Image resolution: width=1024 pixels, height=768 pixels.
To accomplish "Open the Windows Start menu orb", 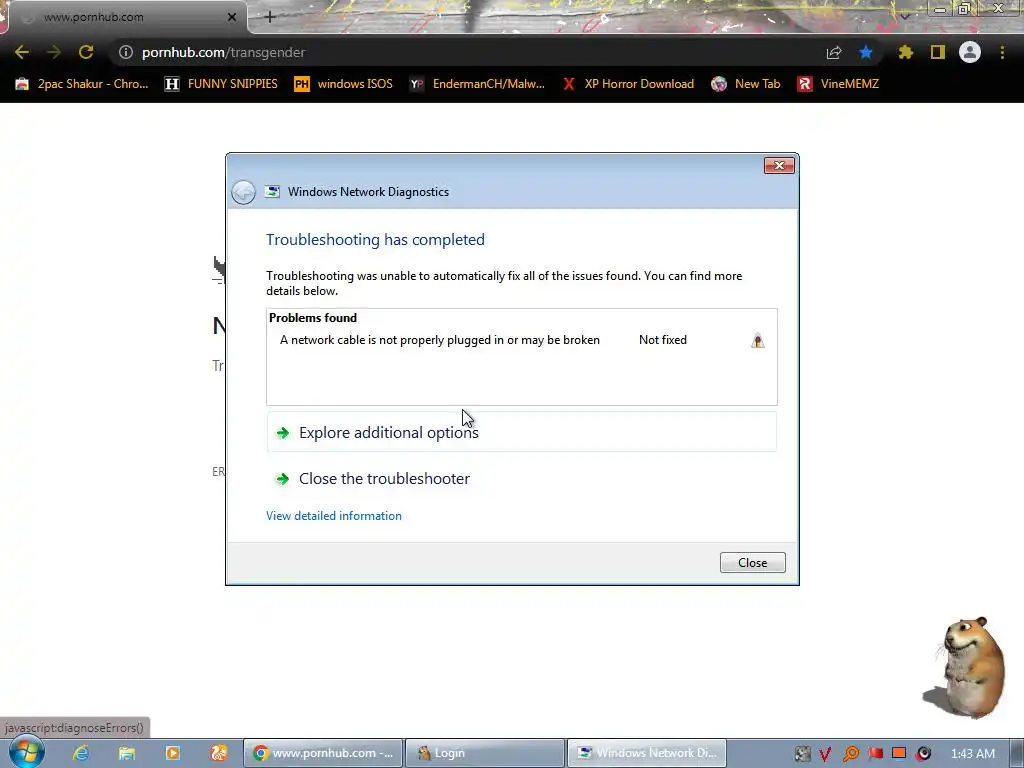I will click(x=26, y=752).
